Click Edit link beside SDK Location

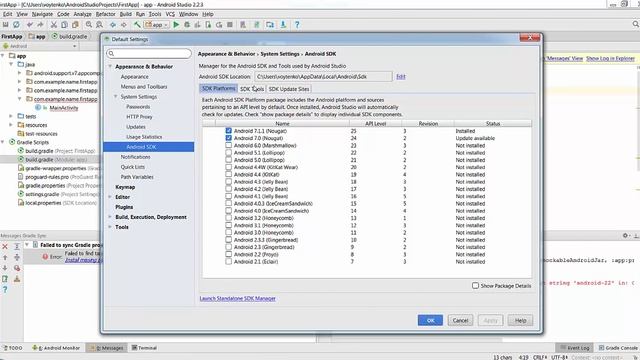[x=401, y=77]
